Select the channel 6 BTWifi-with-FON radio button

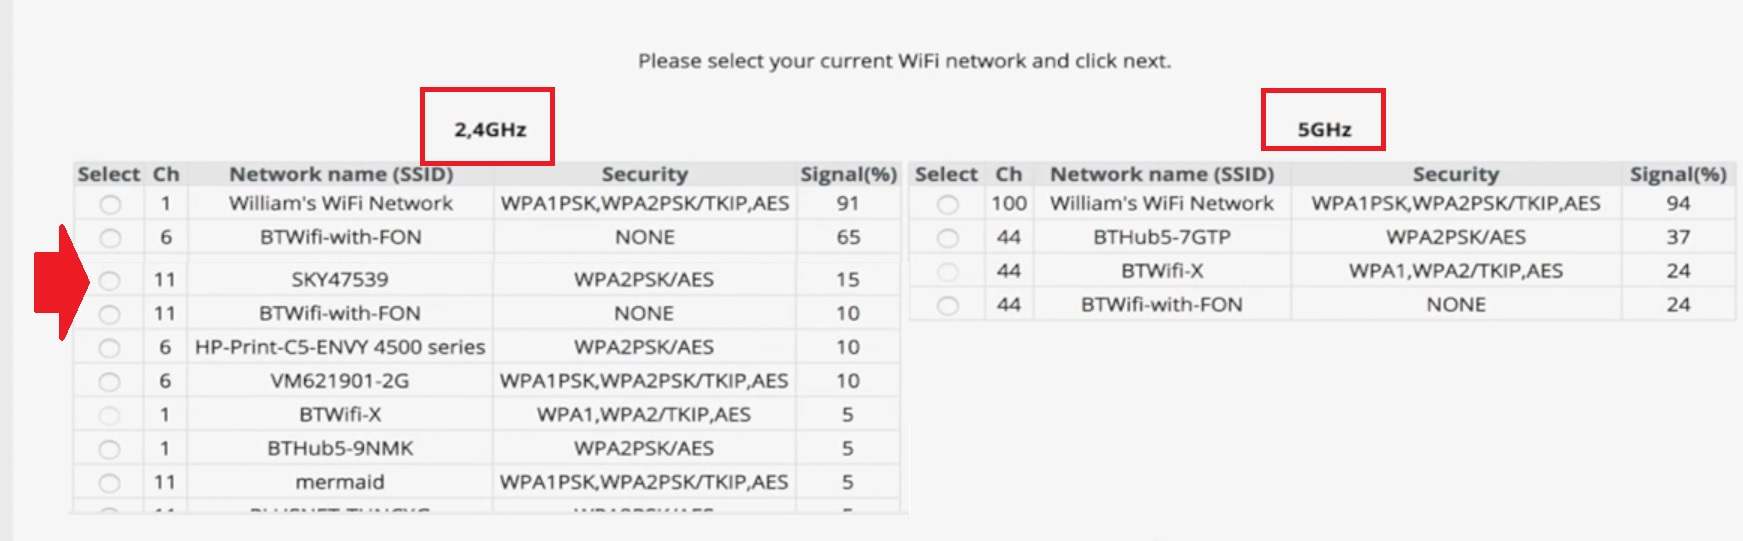(x=110, y=238)
